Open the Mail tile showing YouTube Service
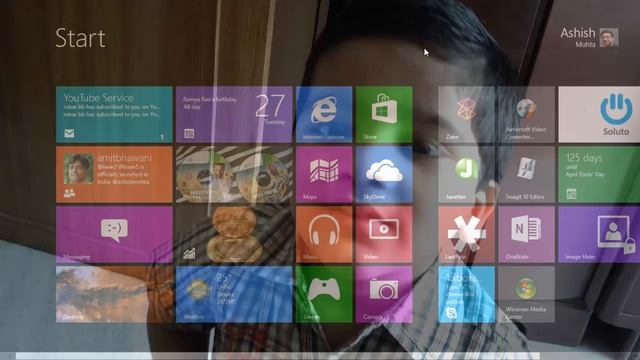This screenshot has height=360, width=640. [114, 114]
